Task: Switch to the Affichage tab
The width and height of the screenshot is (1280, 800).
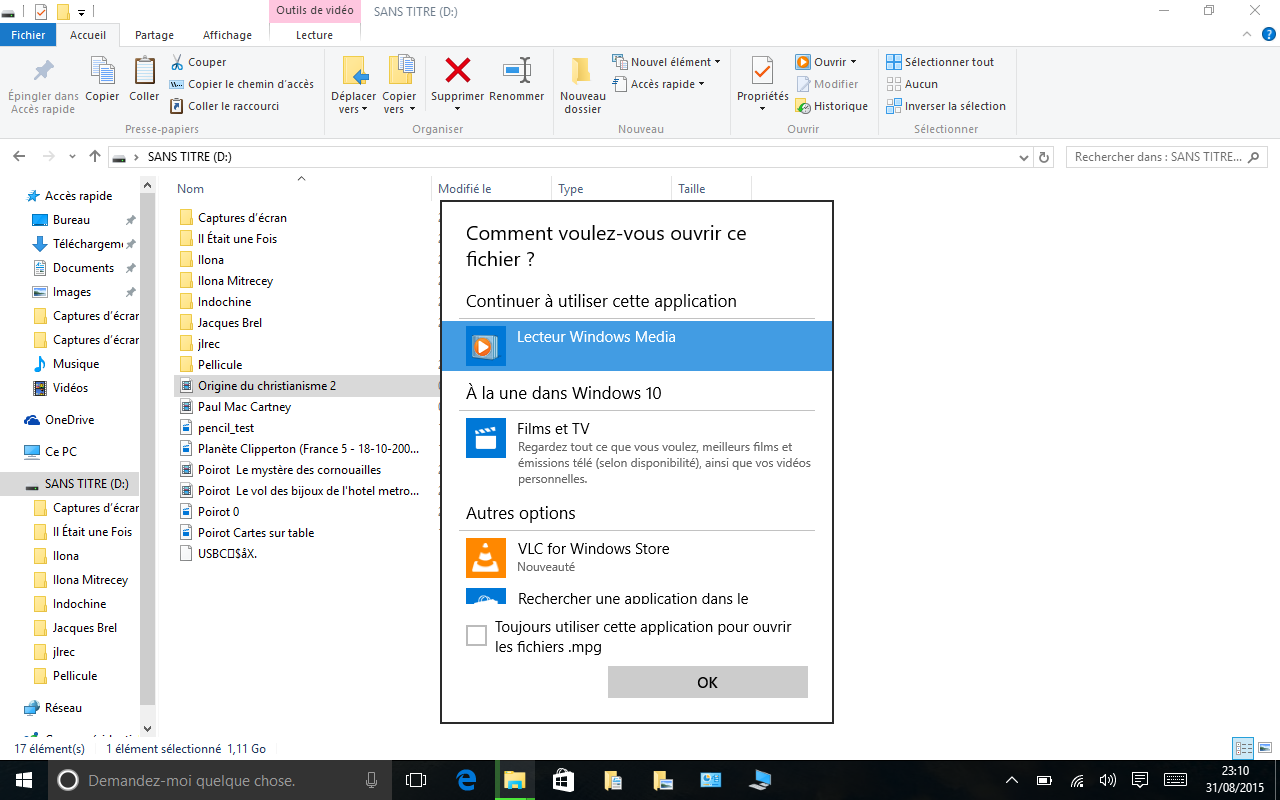Action: [x=227, y=35]
